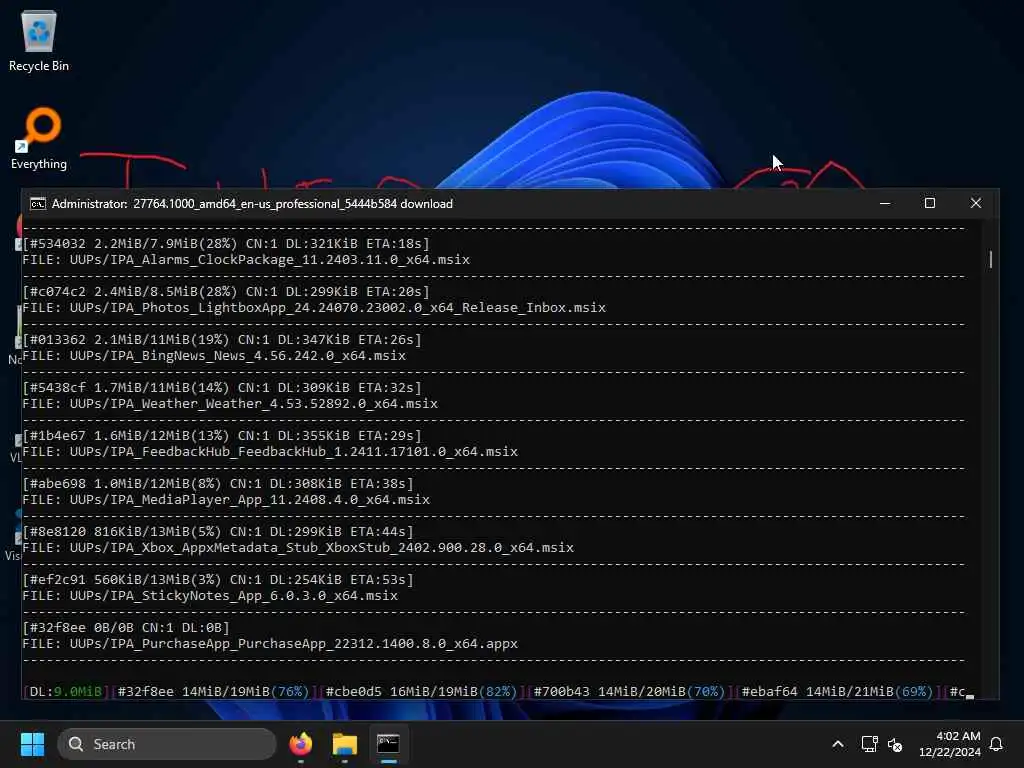
Task: Click the console vertical scrollbar thumb
Action: [x=991, y=259]
